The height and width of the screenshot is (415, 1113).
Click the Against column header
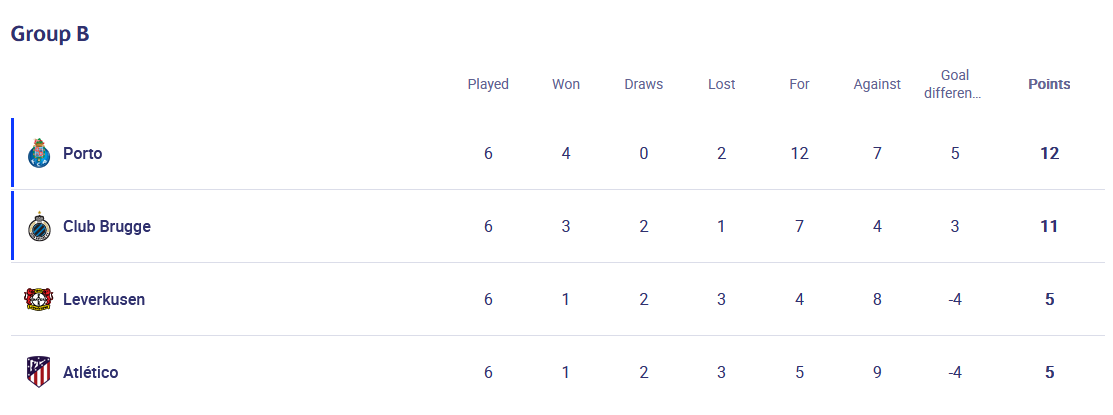click(x=877, y=84)
